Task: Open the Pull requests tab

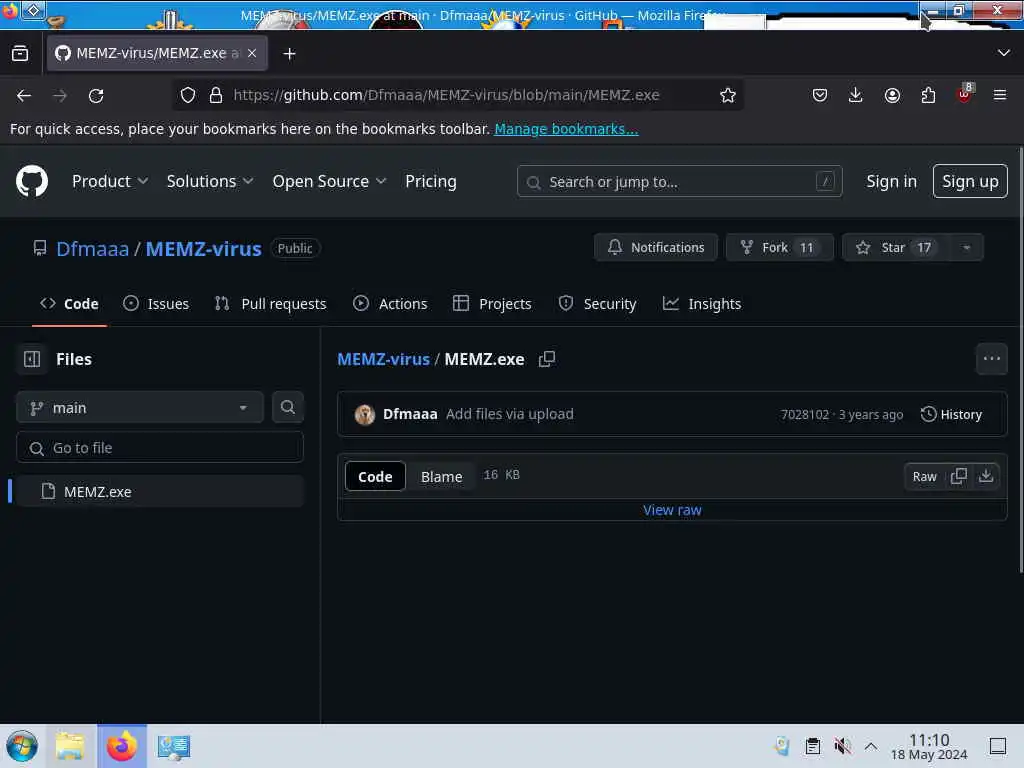Action: coord(270,304)
